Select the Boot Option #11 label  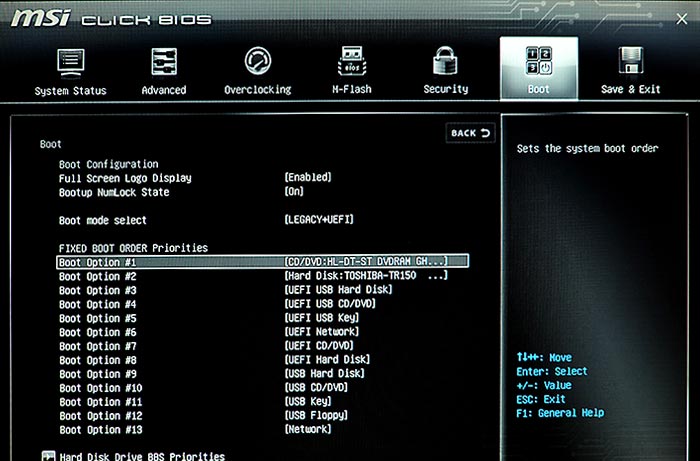pos(100,402)
